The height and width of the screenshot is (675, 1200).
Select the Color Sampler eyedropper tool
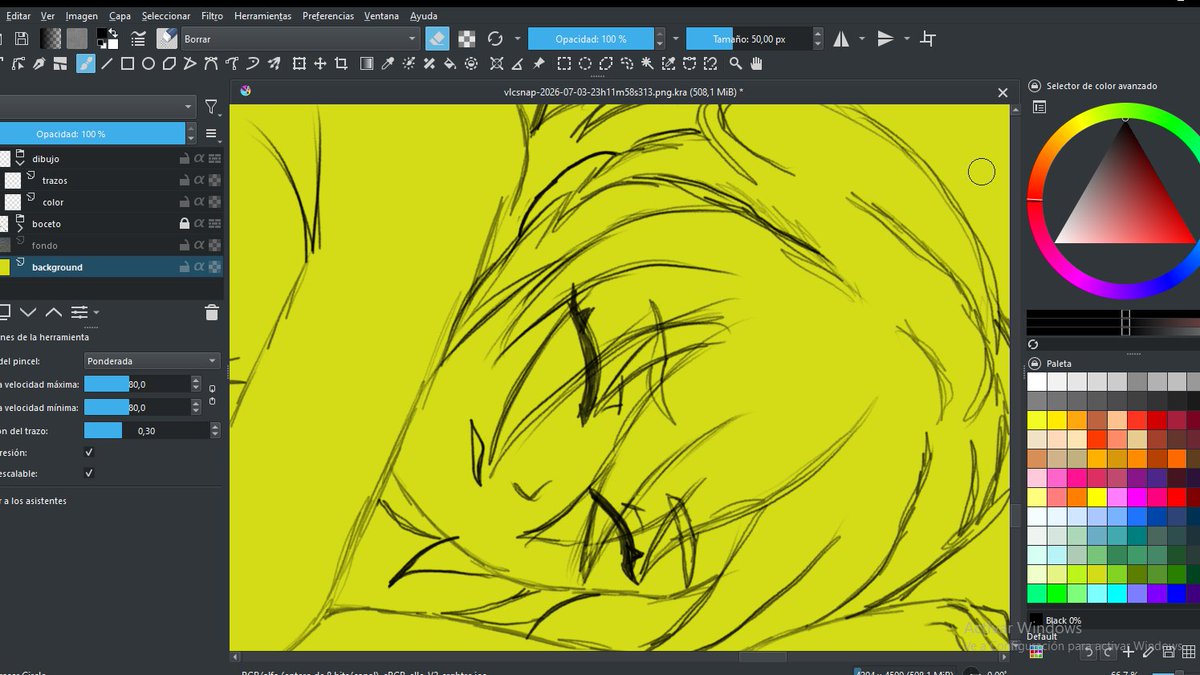pos(385,64)
